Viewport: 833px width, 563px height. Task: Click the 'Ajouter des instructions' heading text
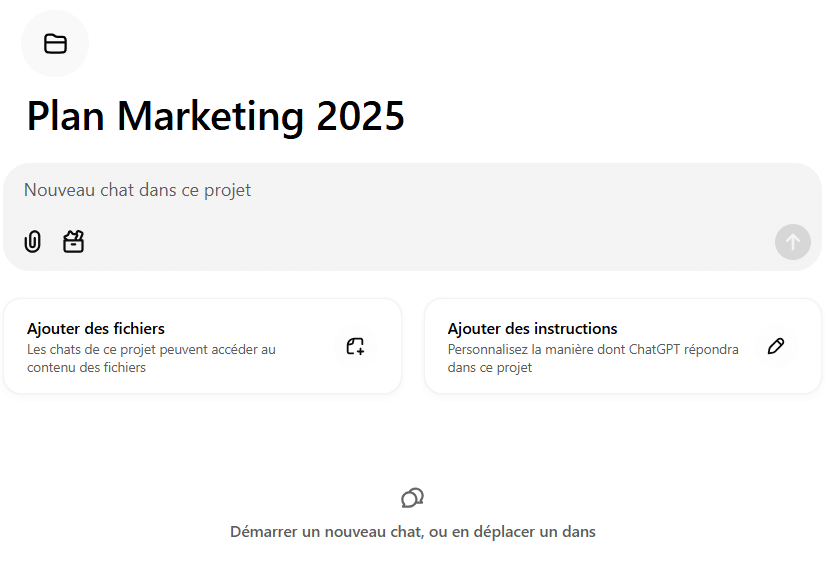[x=532, y=329]
